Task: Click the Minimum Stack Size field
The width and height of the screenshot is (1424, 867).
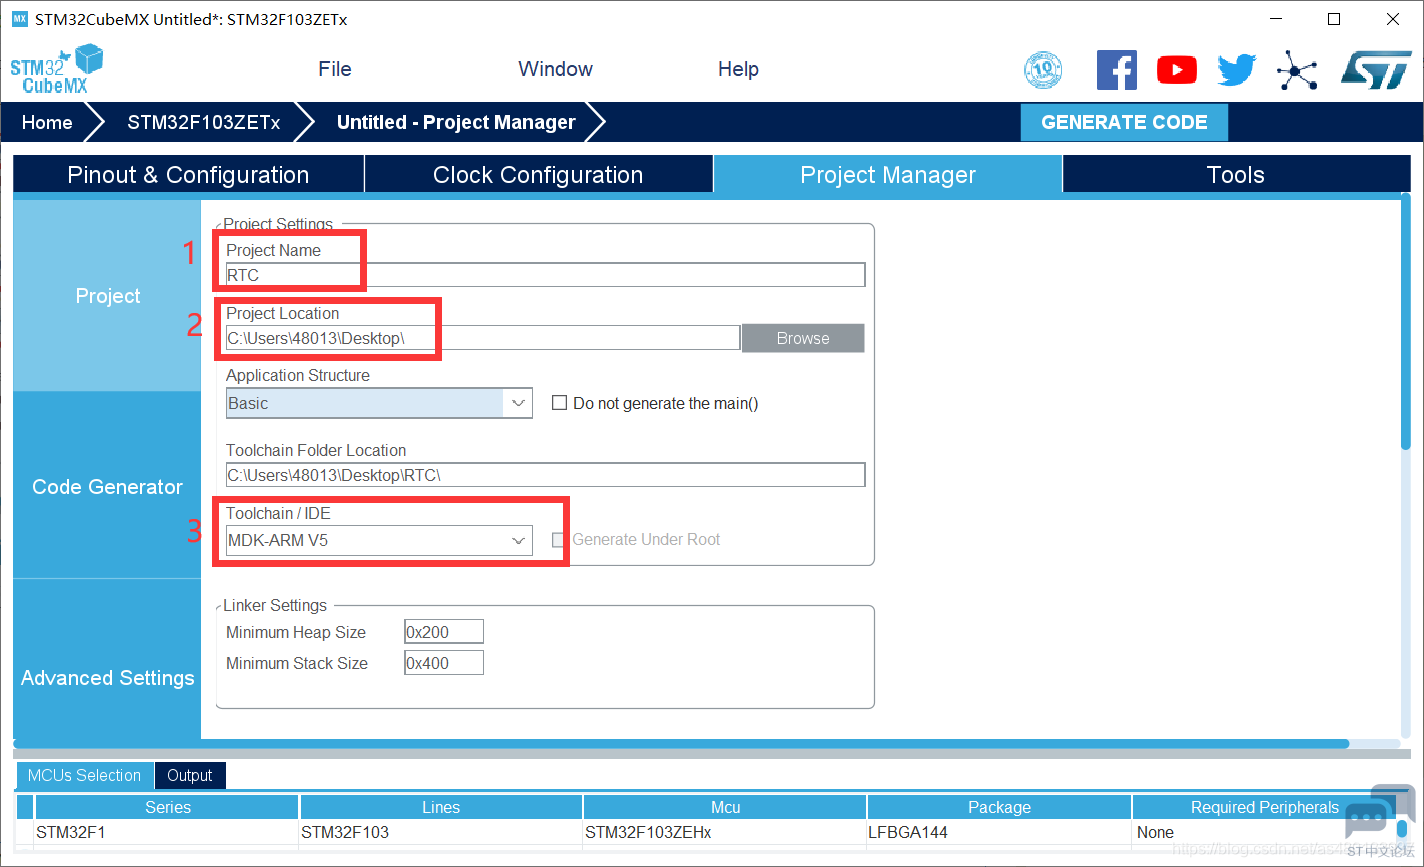Action: [x=444, y=663]
